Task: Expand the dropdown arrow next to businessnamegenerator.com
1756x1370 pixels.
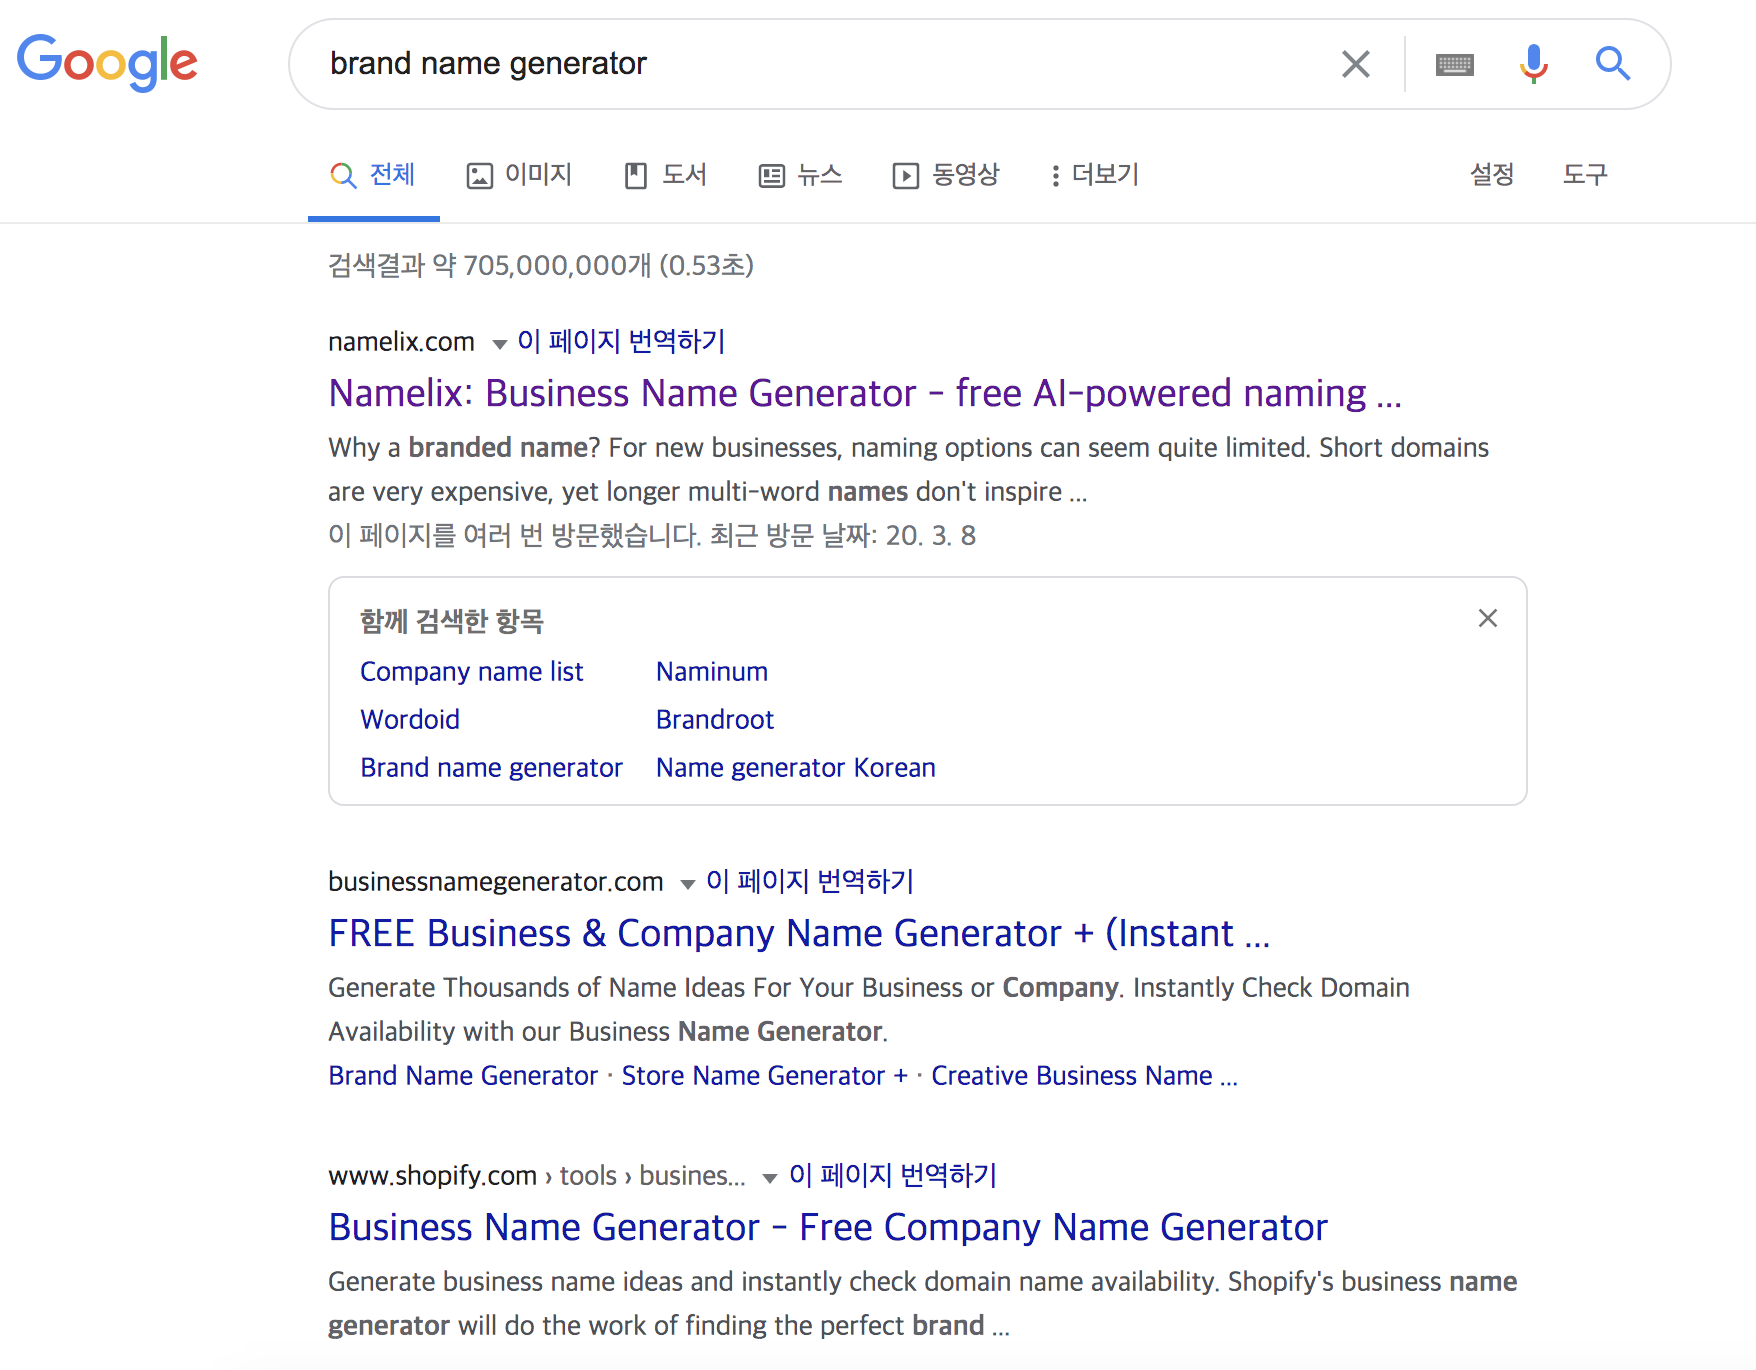Action: pos(687,884)
